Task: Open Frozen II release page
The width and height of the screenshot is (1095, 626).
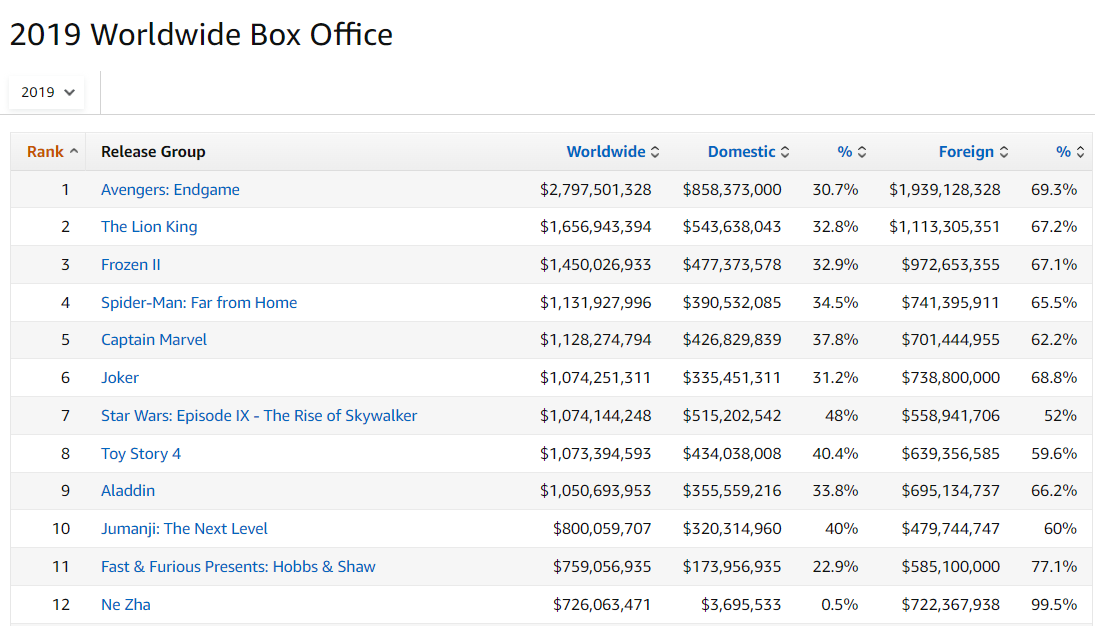Action: coord(131,265)
